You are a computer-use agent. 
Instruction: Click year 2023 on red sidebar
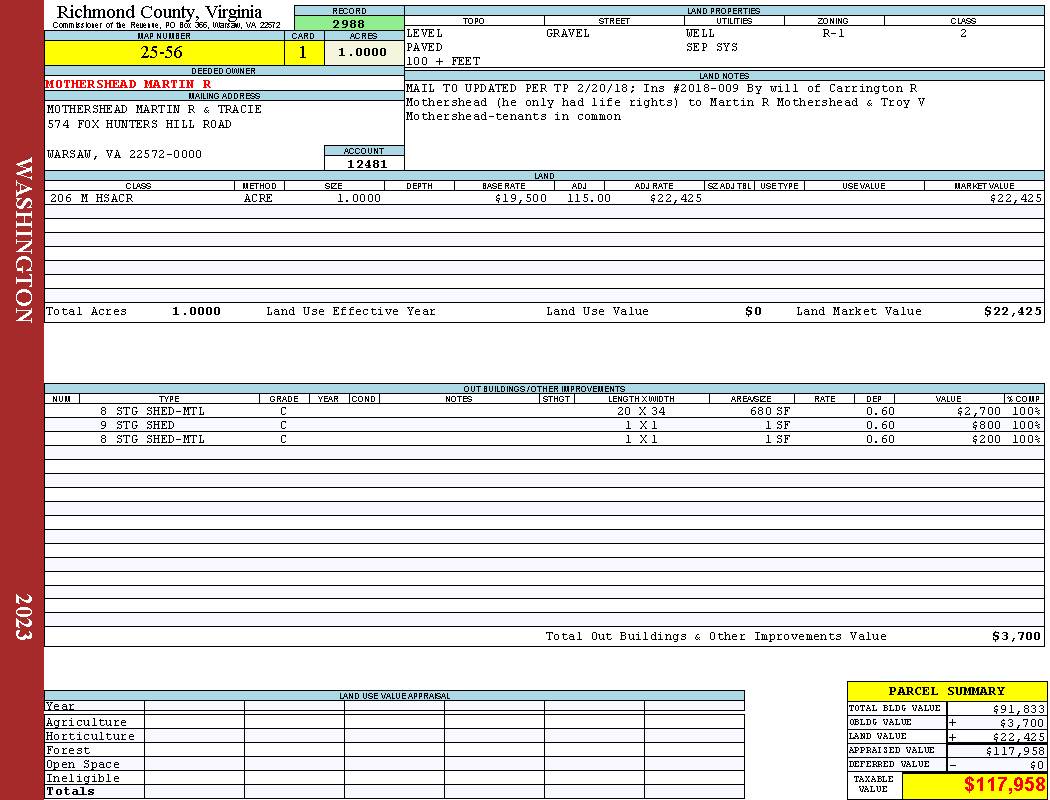tap(22, 617)
